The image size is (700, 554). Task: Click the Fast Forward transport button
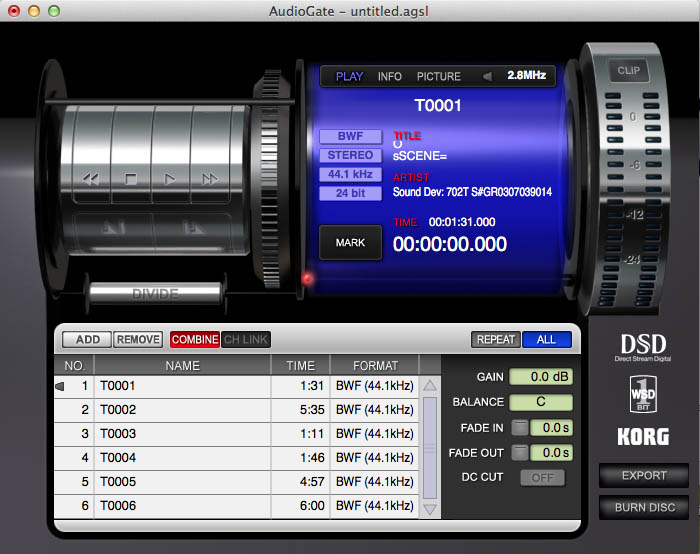coord(210,179)
